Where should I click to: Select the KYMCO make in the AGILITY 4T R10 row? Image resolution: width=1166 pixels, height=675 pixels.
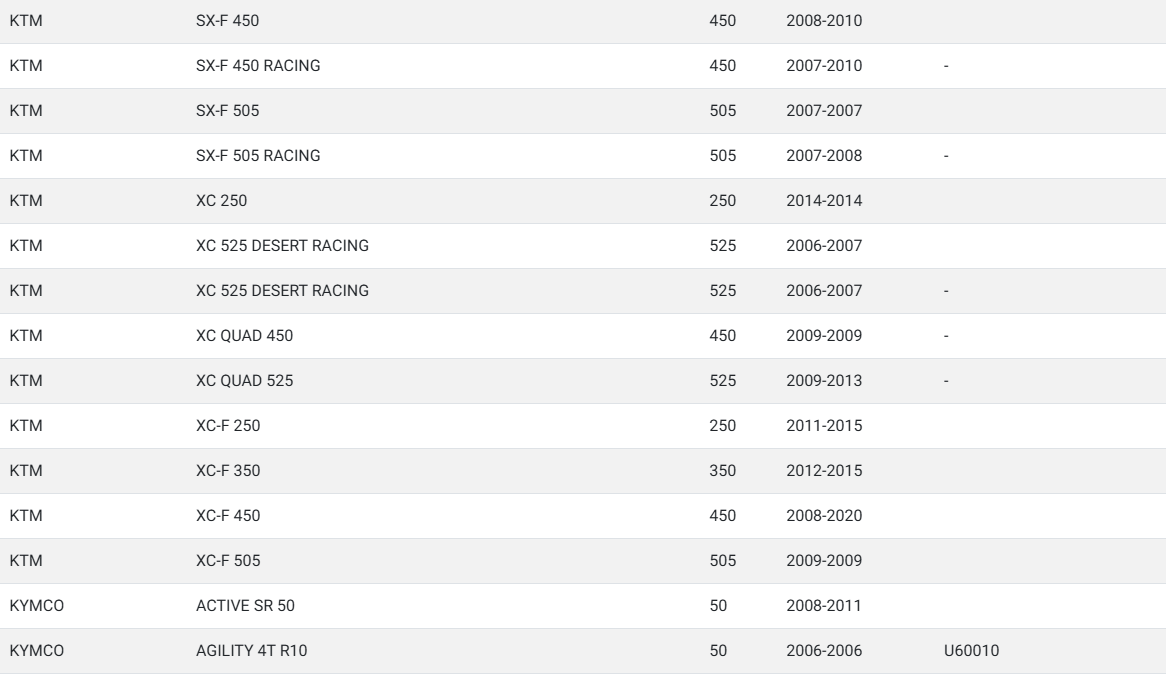click(36, 650)
